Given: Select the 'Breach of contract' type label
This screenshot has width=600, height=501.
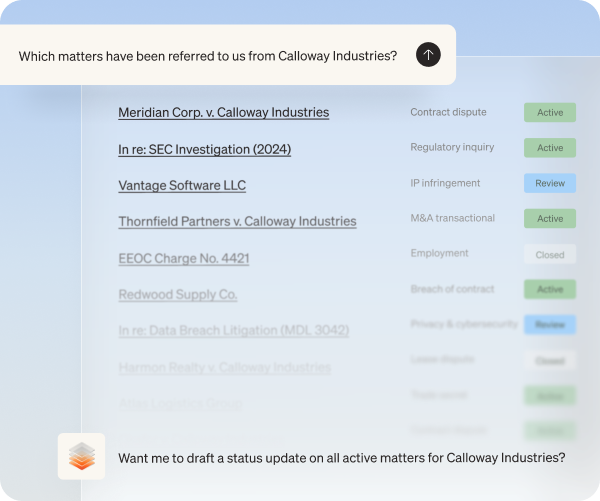Looking at the screenshot, I should click(x=452, y=289).
